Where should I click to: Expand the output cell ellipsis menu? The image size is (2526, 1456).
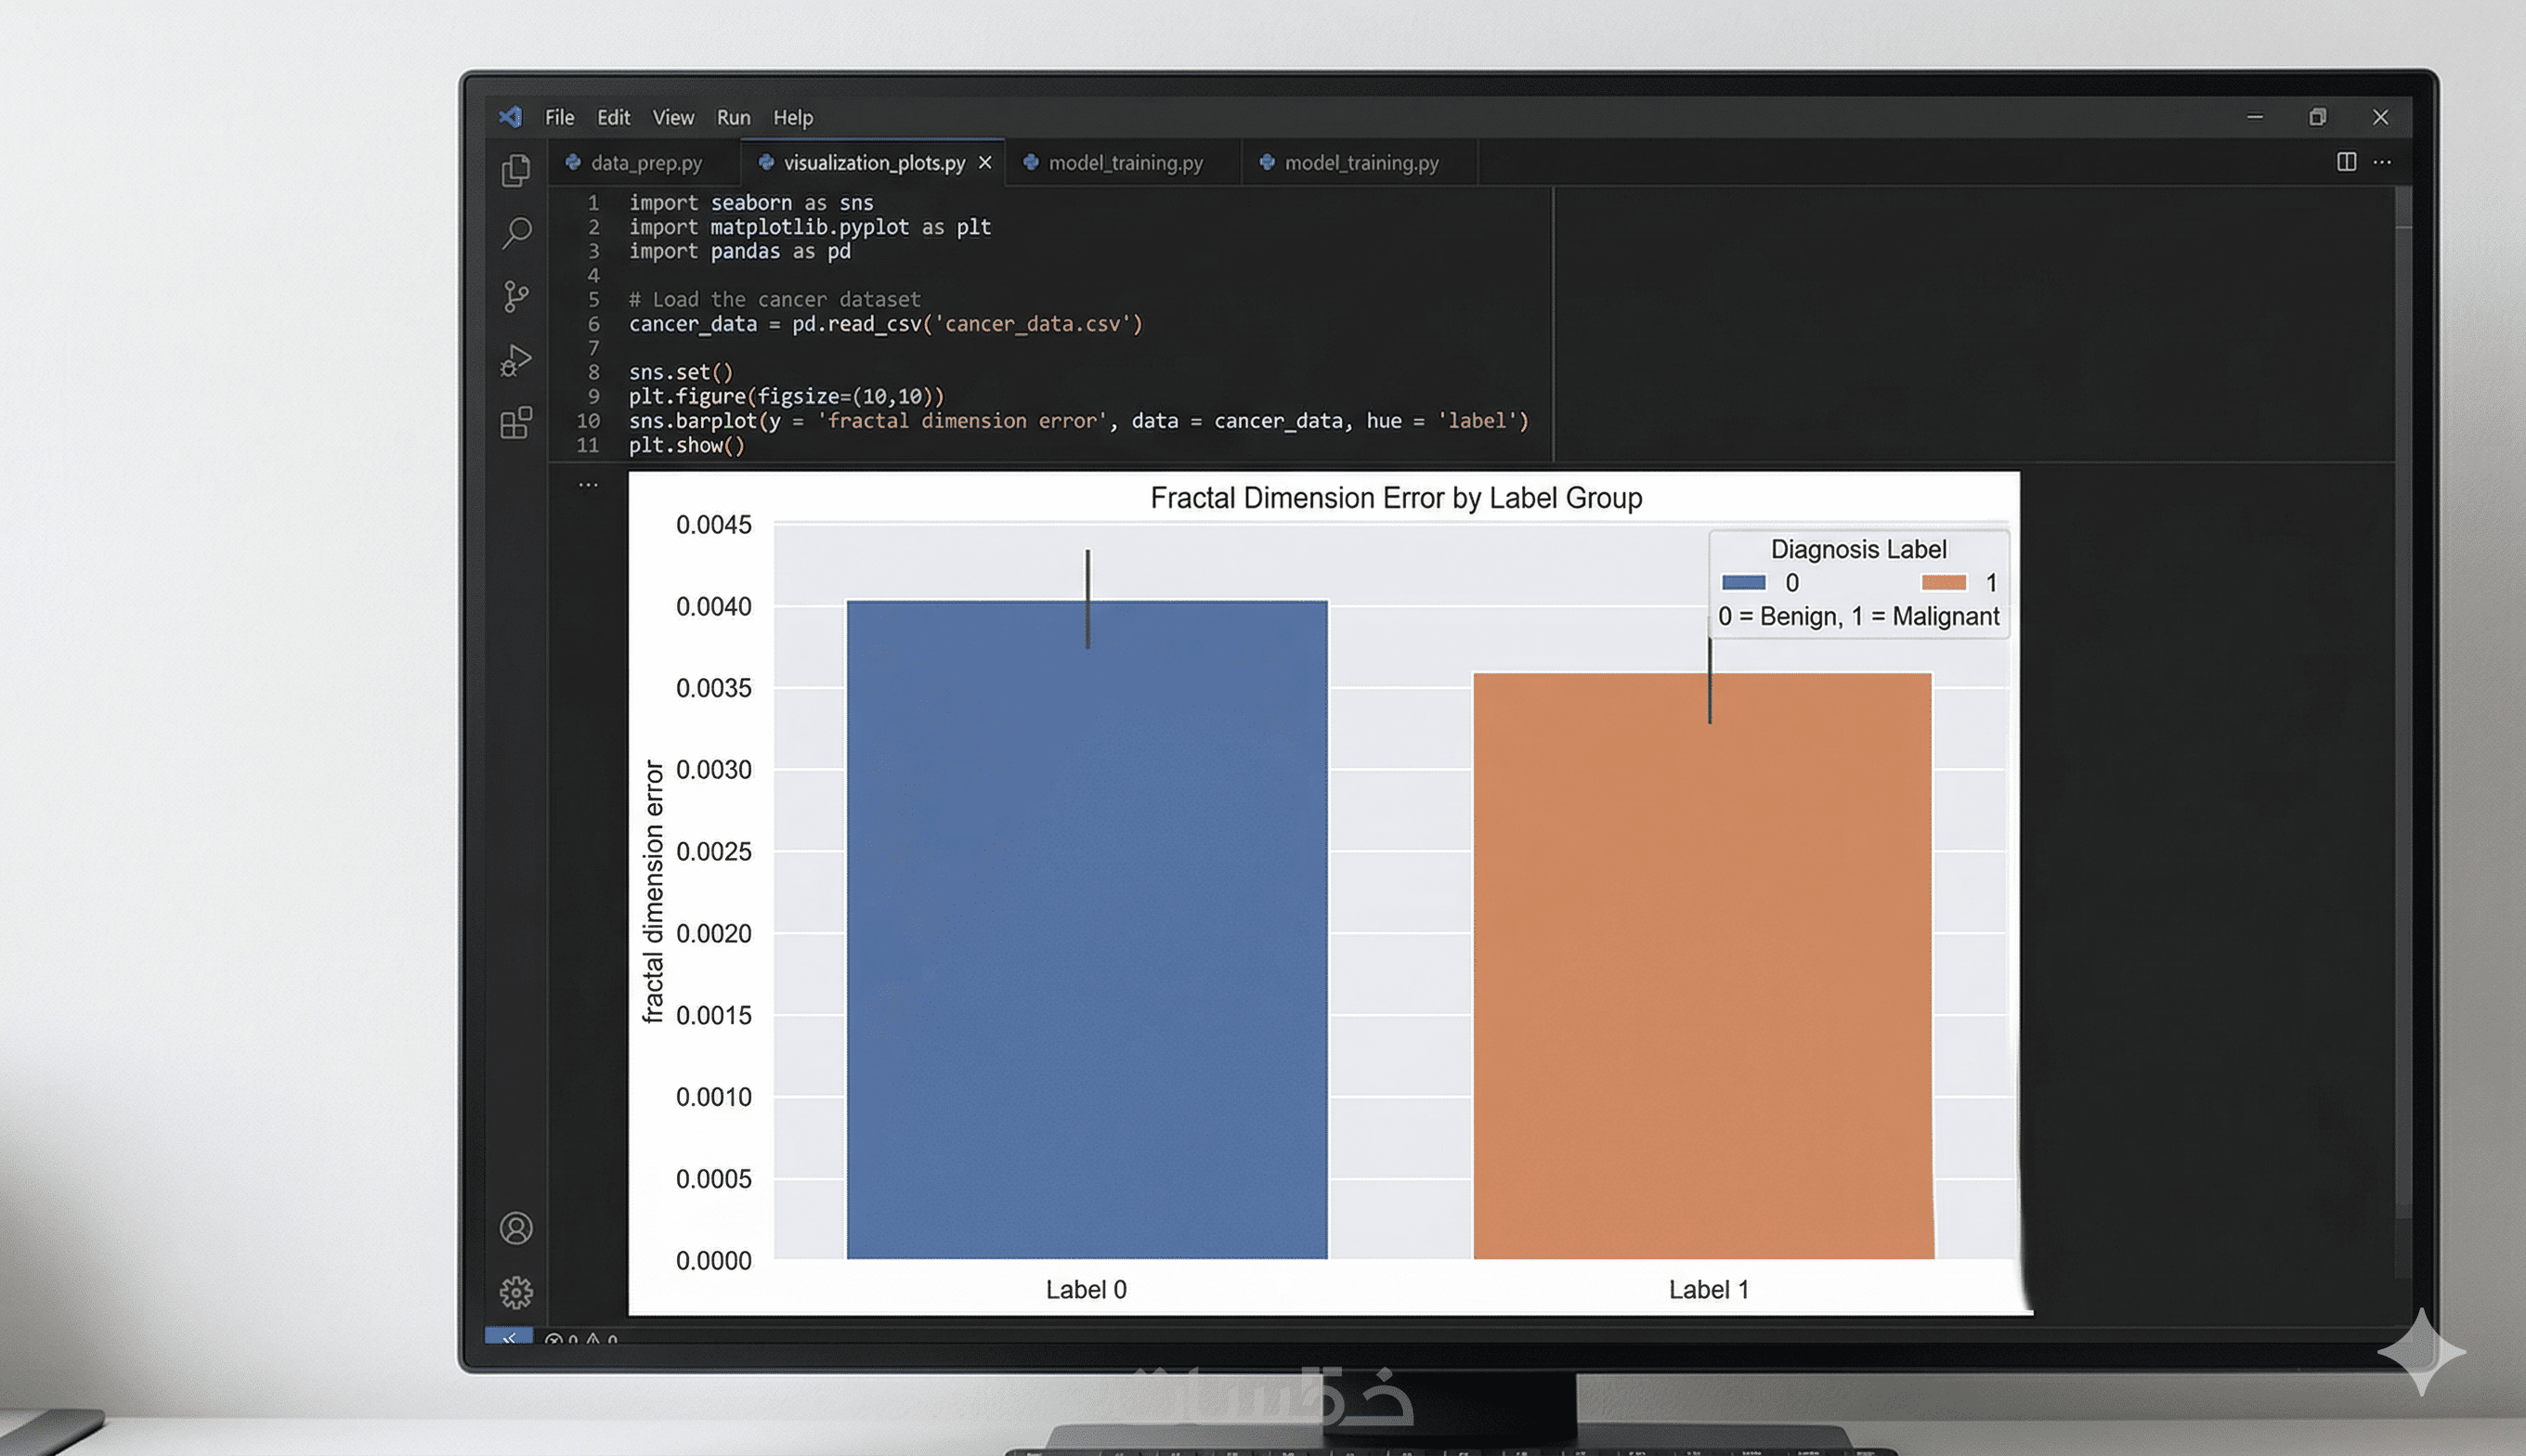pos(588,485)
